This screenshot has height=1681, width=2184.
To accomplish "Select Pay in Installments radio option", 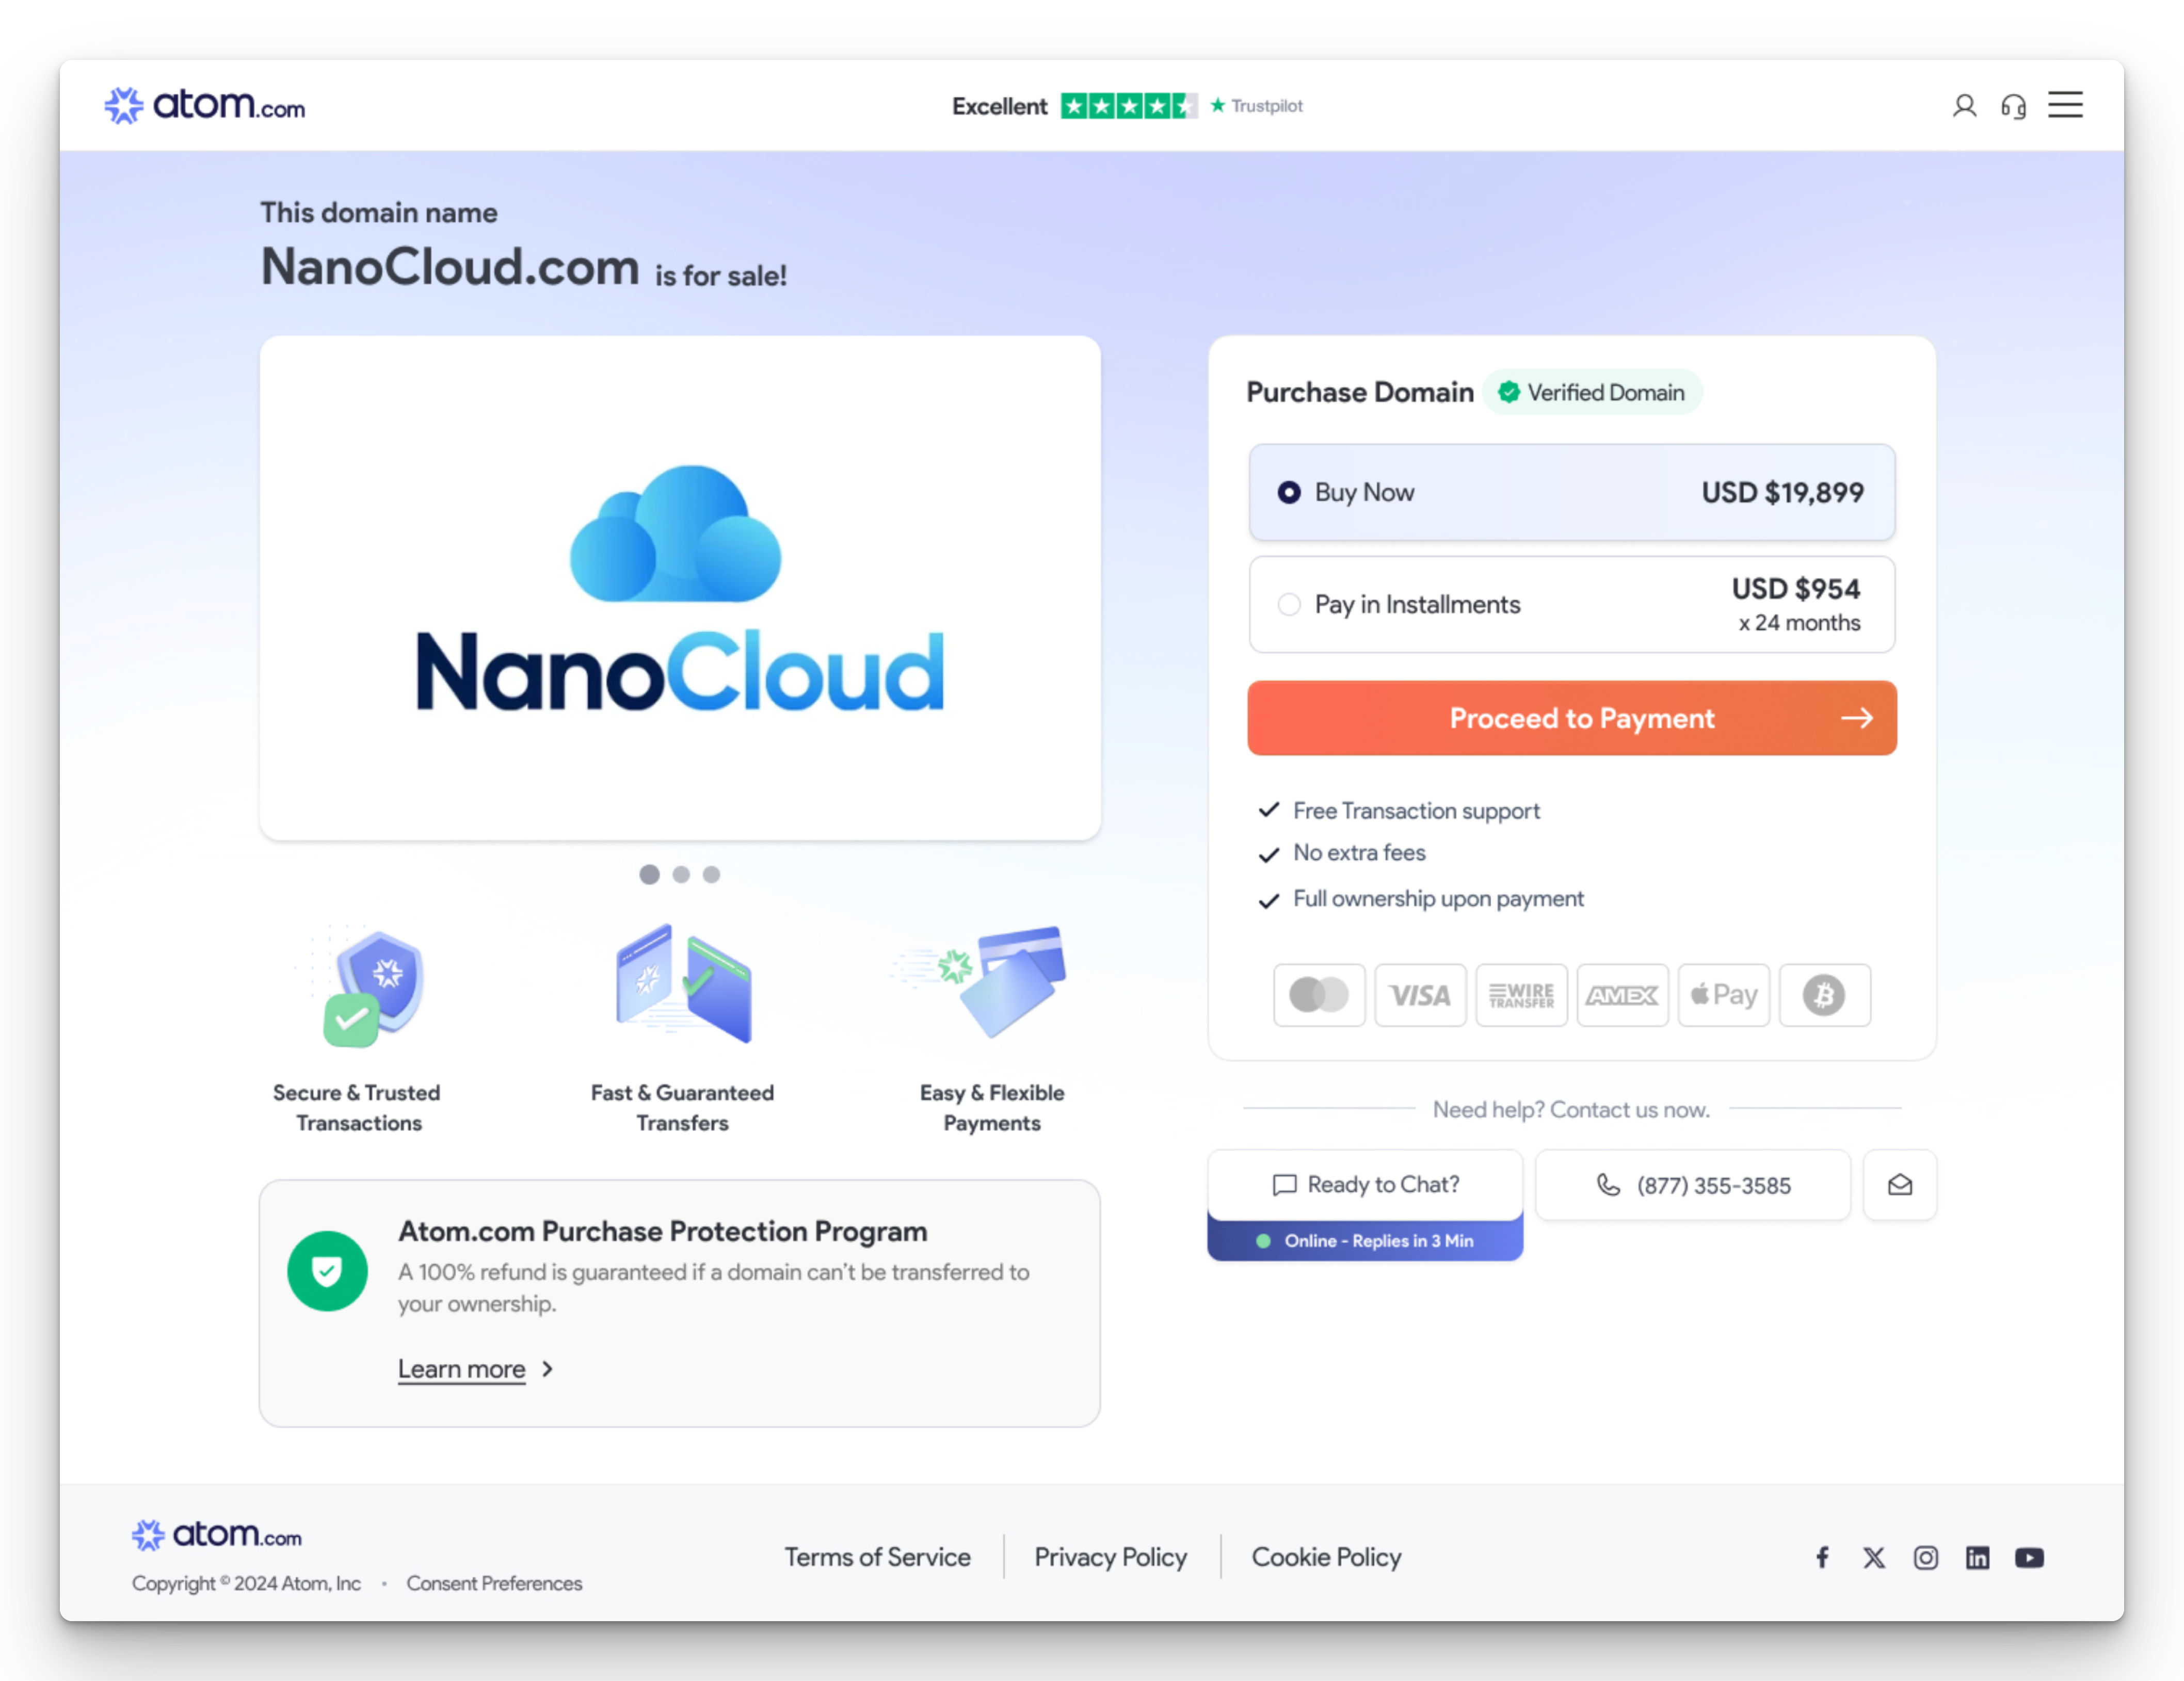I will coord(1289,604).
